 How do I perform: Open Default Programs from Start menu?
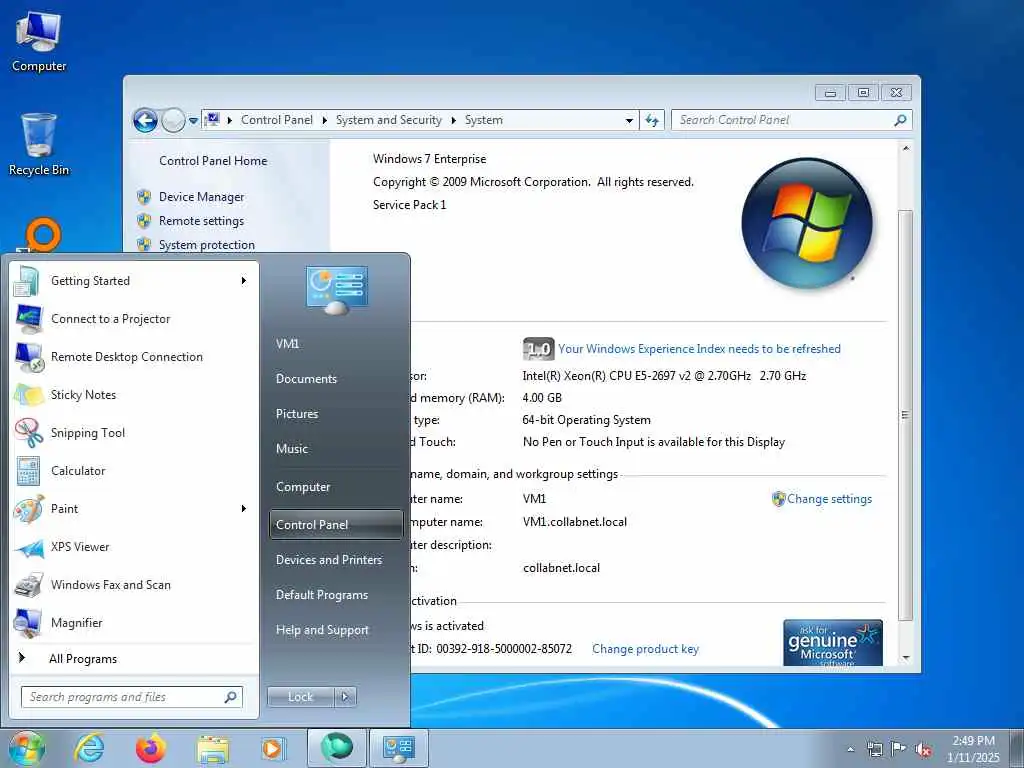322,596
